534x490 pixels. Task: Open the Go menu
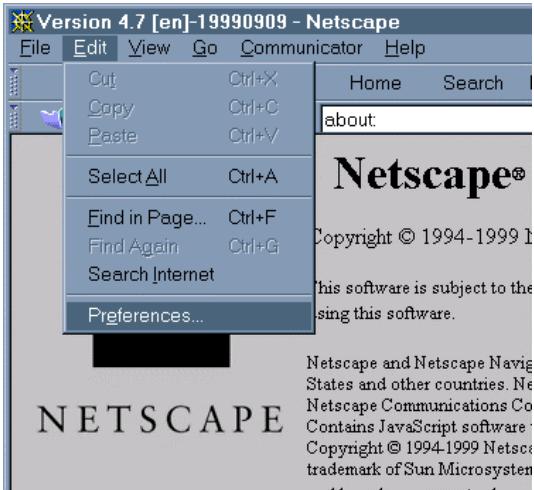click(x=205, y=48)
